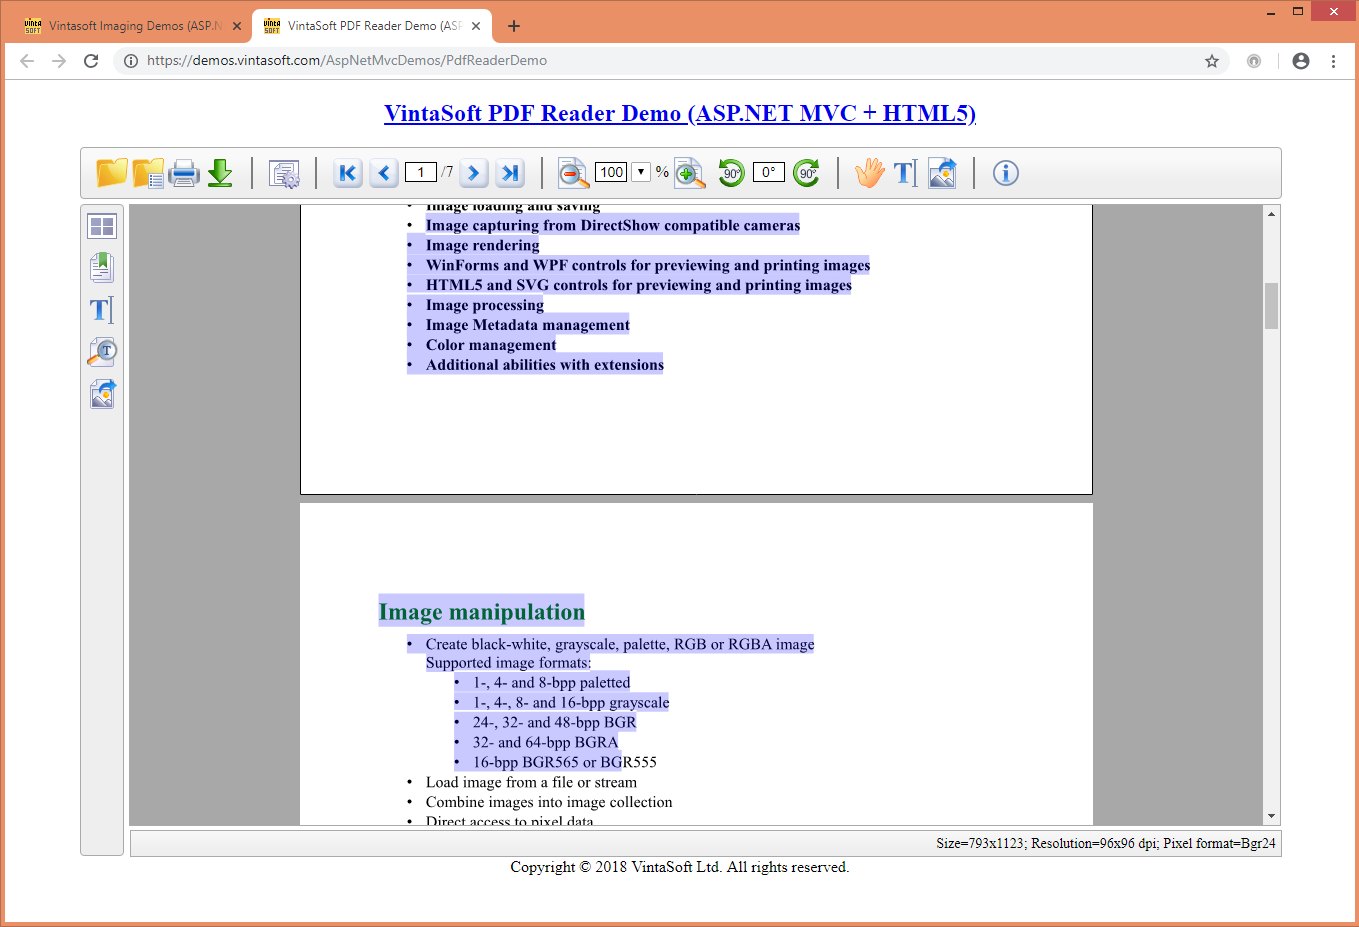
Task: Go forward in browser history
Action: [59, 61]
